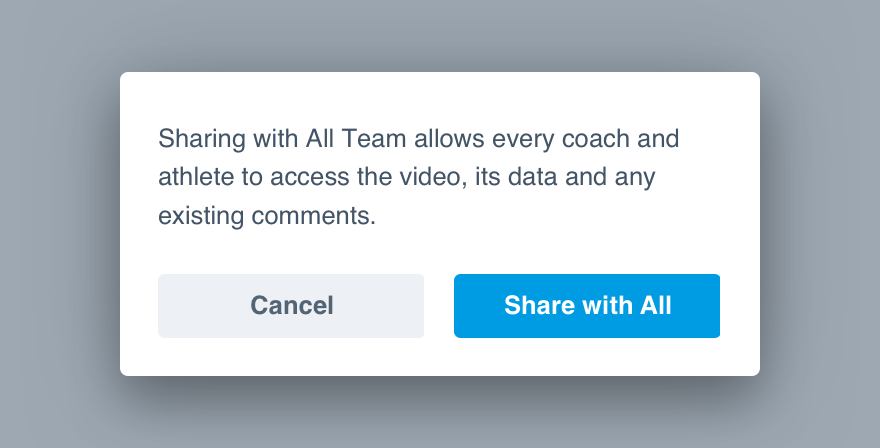Share the video with the whole team
This screenshot has width=880, height=448.
587,306
